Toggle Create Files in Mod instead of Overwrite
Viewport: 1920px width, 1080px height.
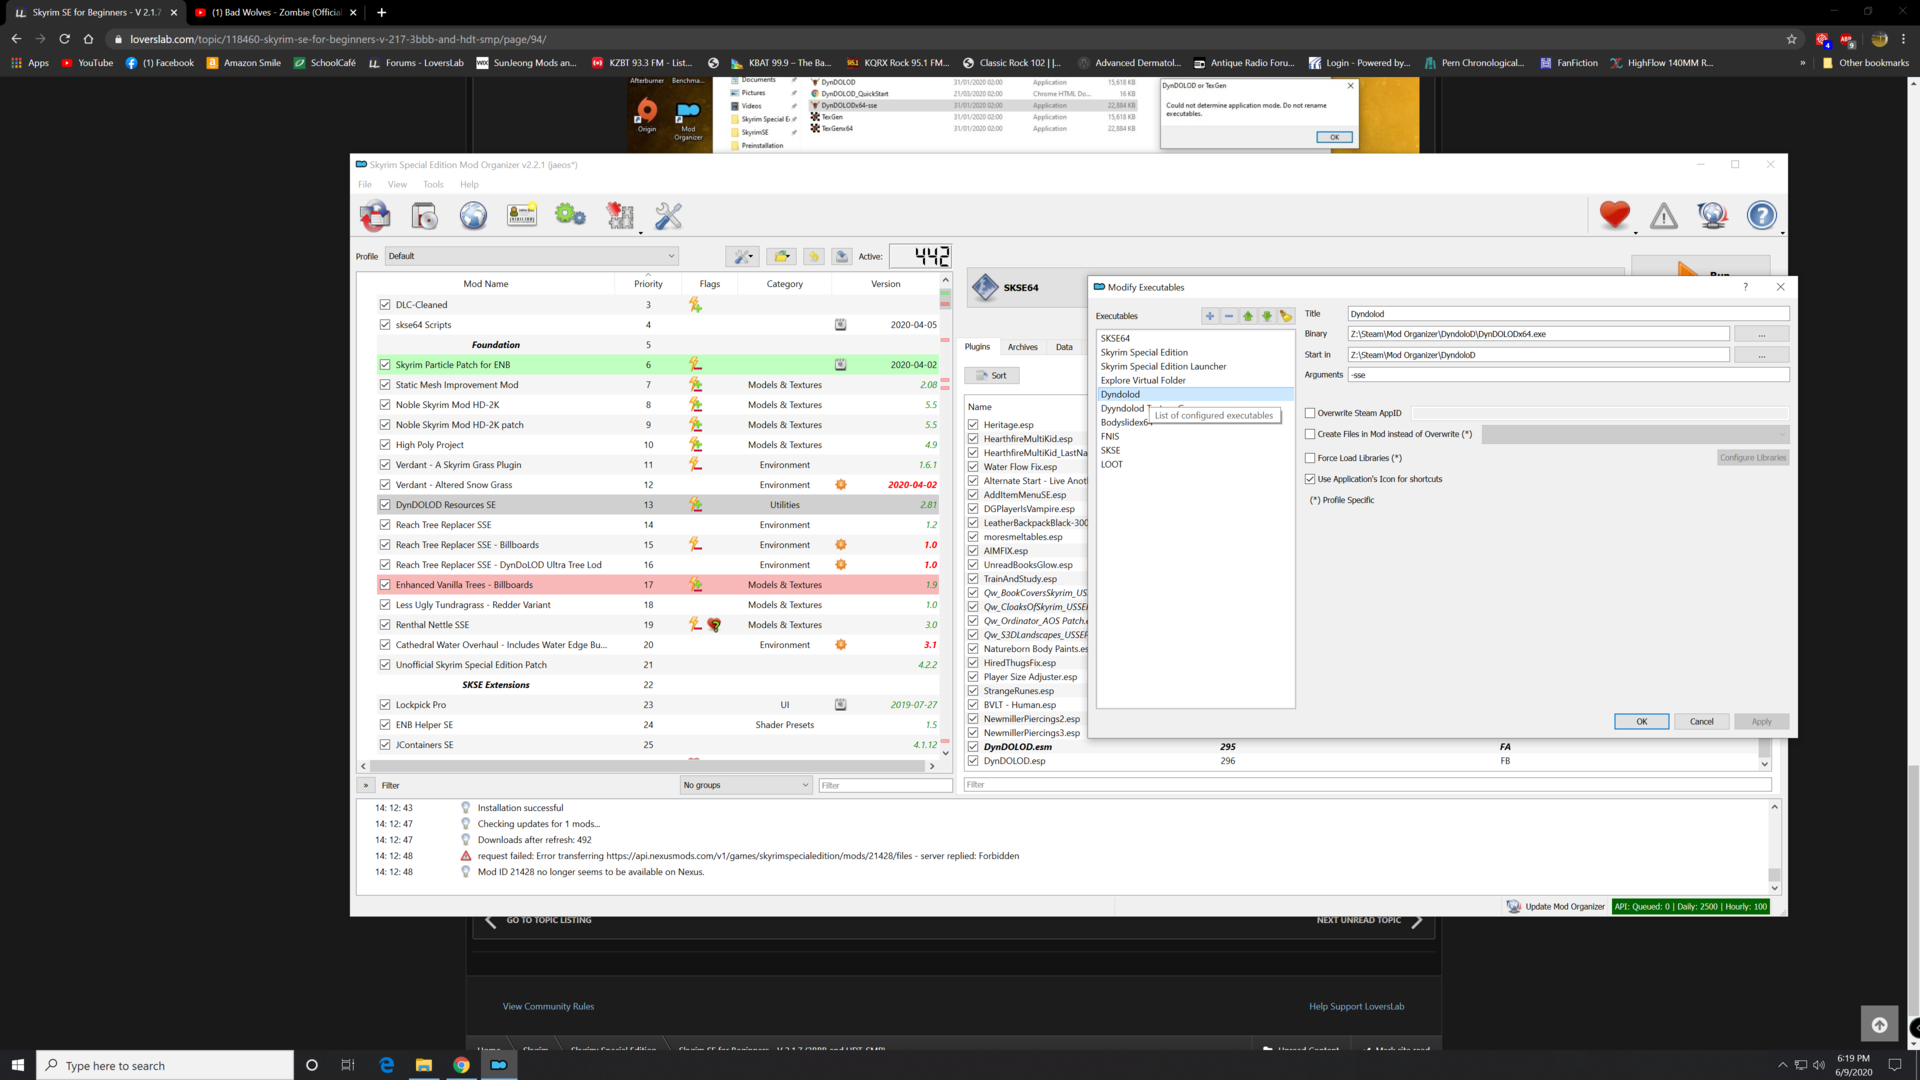(x=1310, y=434)
